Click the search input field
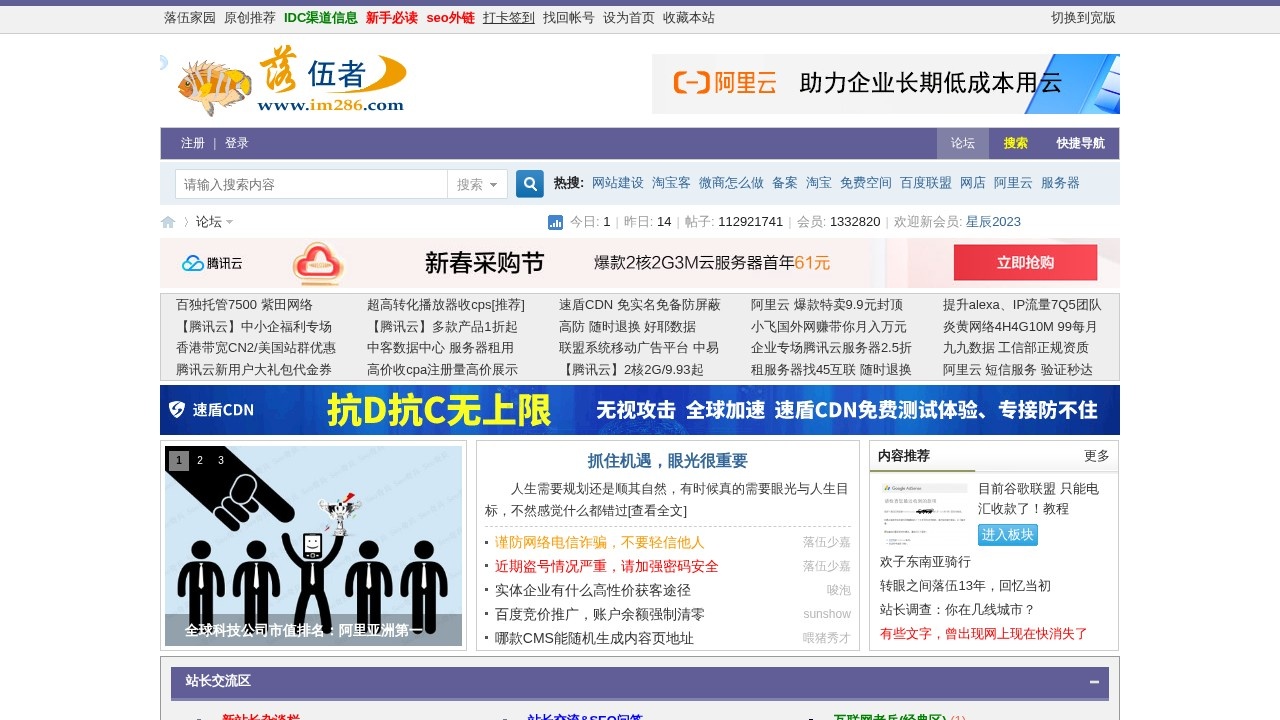This screenshot has width=1280, height=720. coord(310,184)
